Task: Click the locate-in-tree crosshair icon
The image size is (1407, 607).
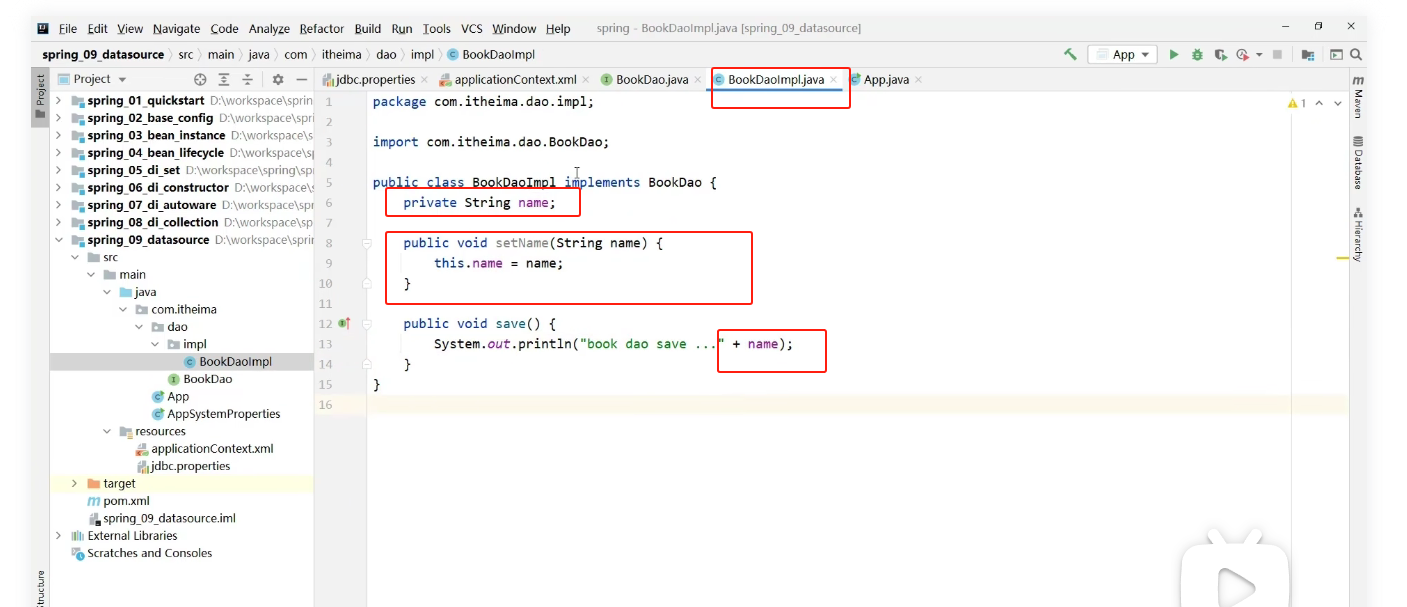Action: 200,79
